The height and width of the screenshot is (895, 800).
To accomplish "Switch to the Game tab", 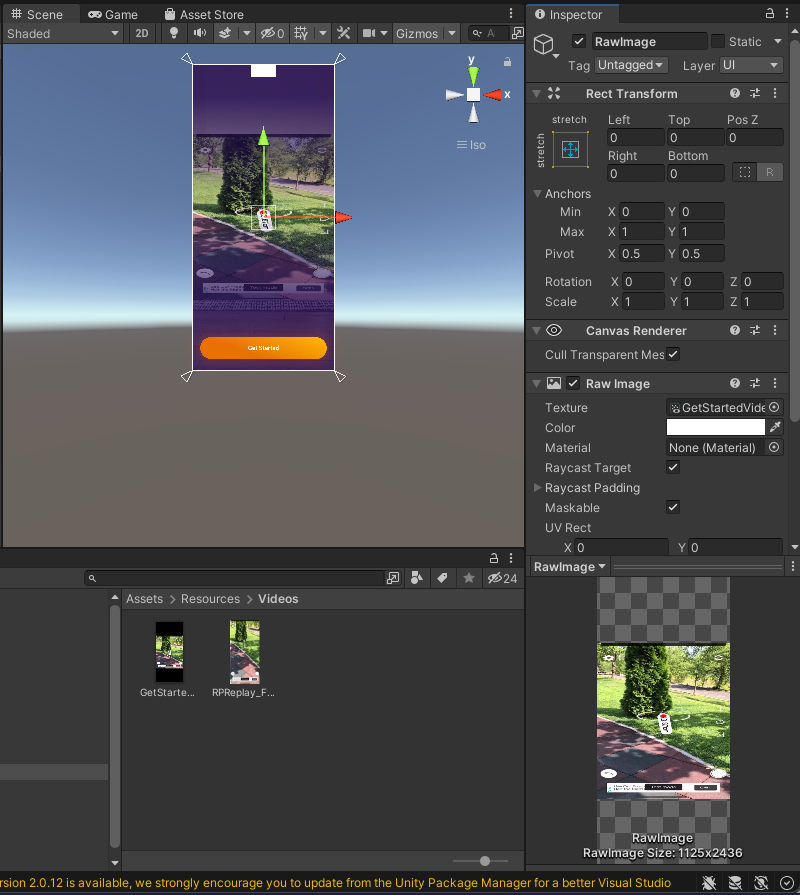I will 113,14.
